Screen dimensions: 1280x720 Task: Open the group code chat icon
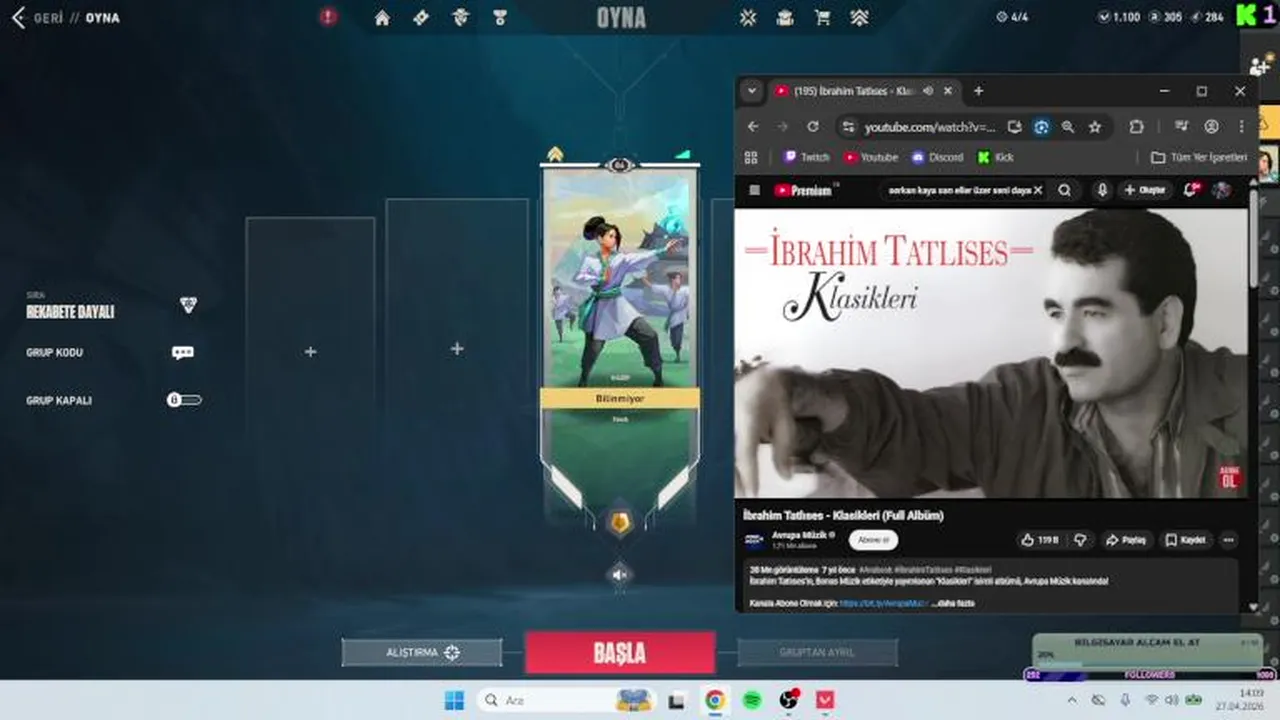183,352
